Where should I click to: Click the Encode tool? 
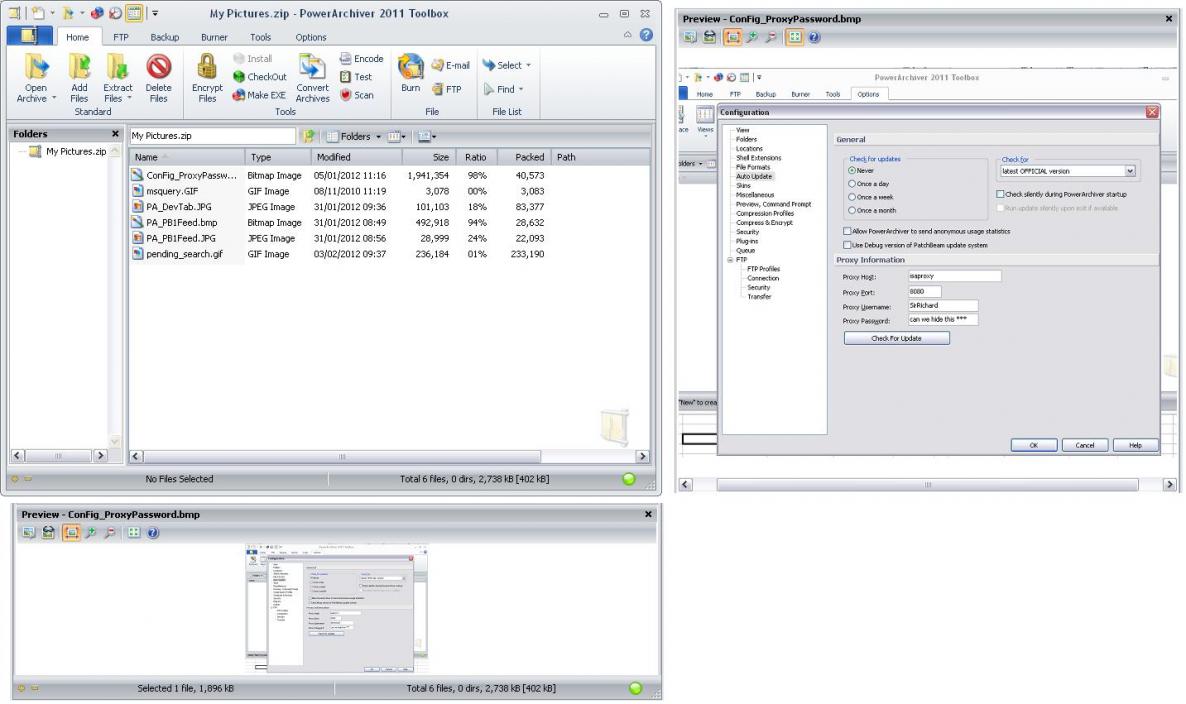(362, 58)
